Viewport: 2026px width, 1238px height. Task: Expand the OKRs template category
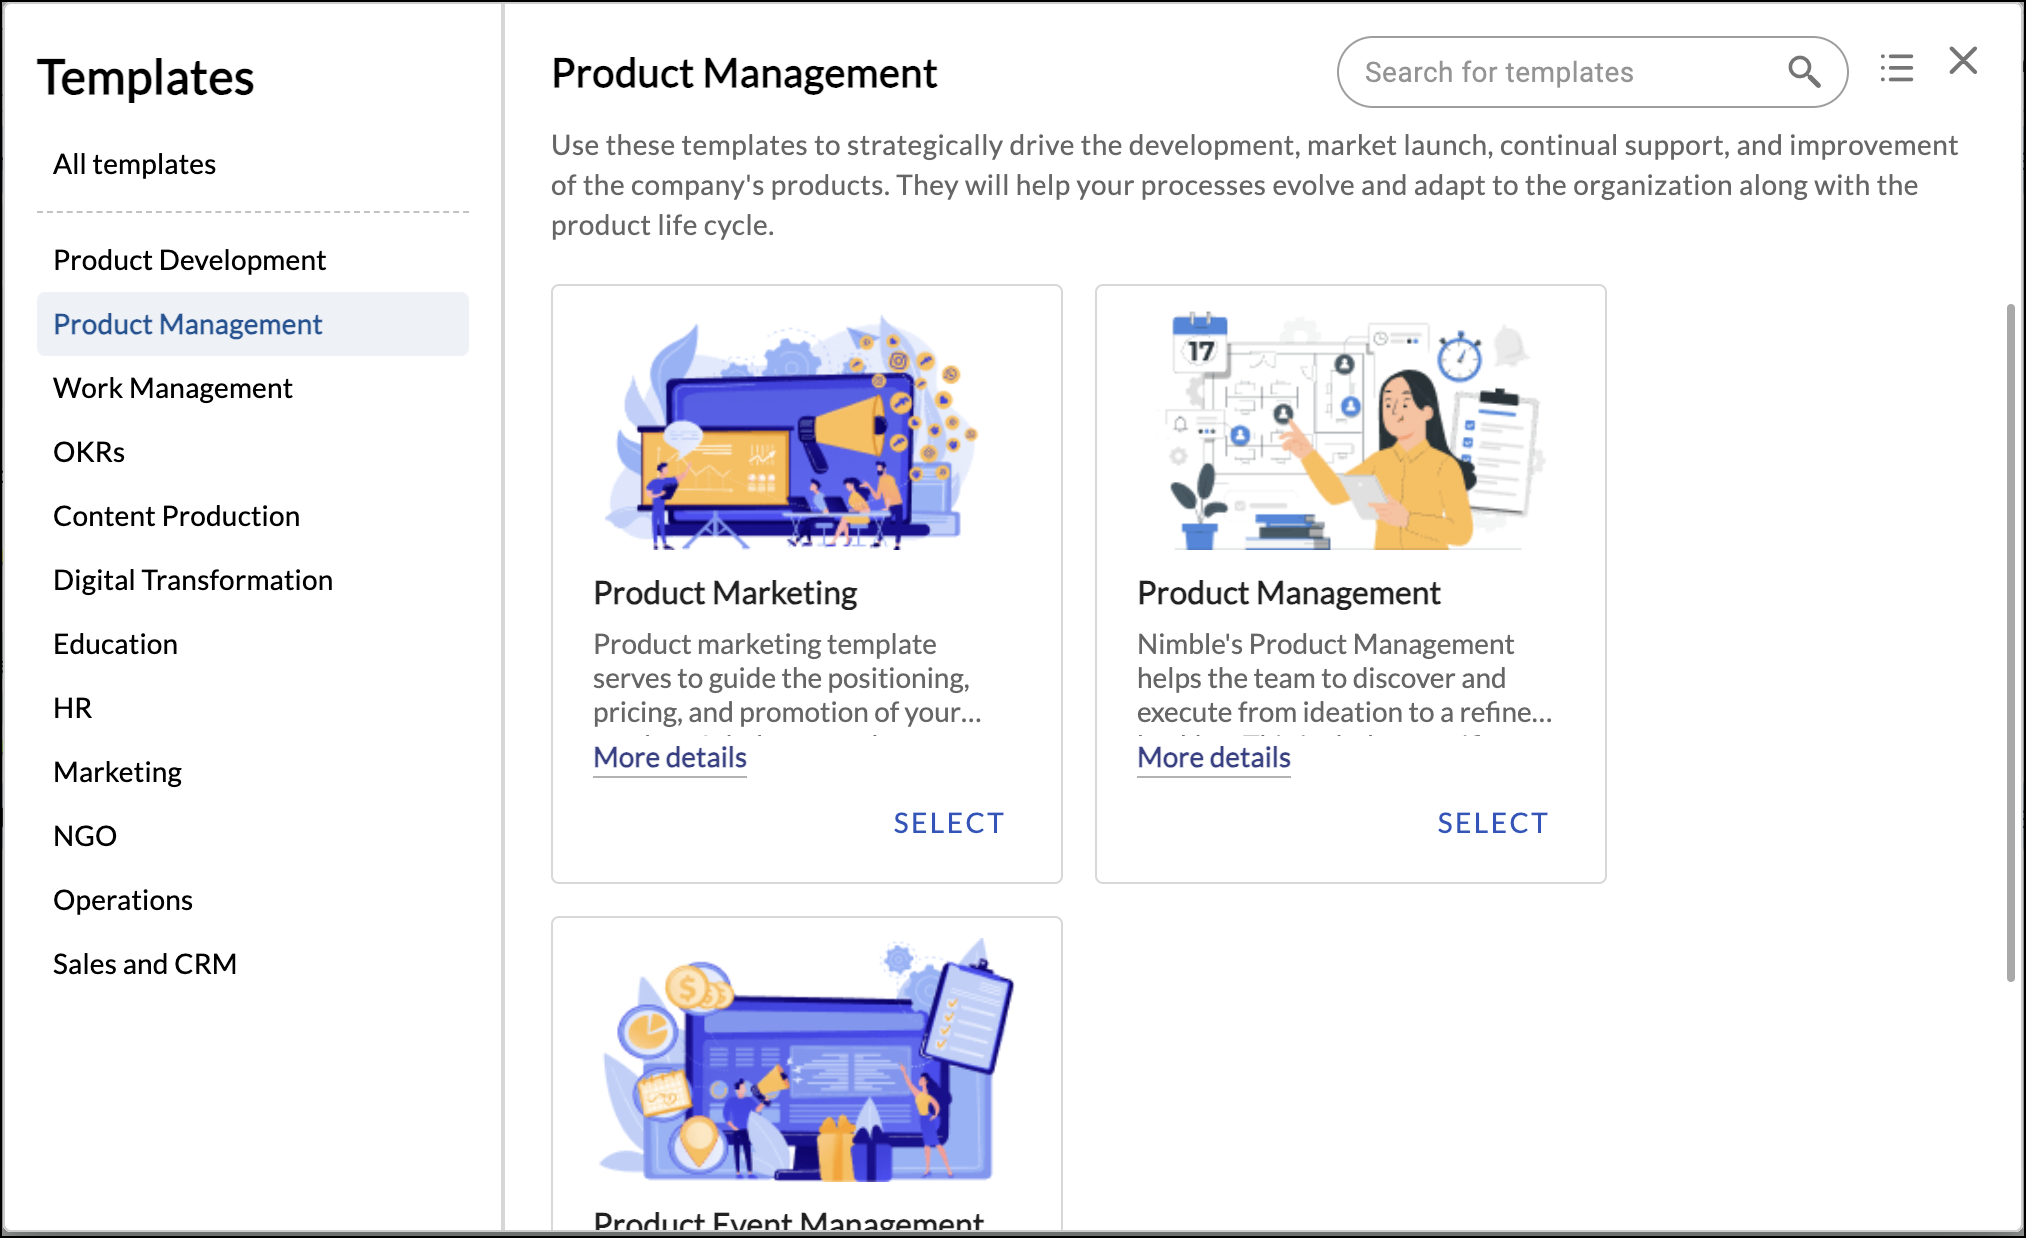click(x=88, y=452)
